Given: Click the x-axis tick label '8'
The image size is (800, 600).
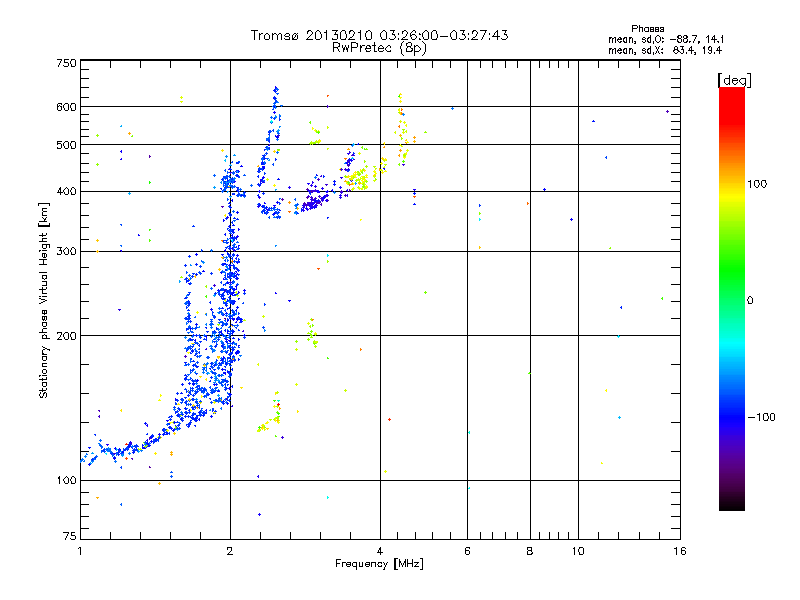Looking at the screenshot, I should 530,551.
